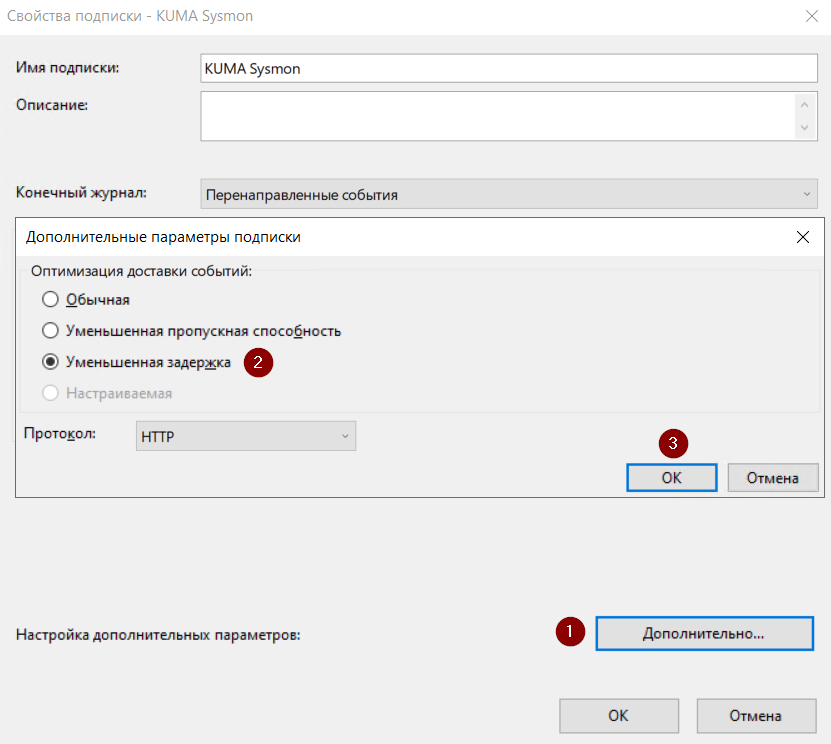Screen dimensions: 831x744
Task: Select the Обычная delivery option
Action: coord(50,299)
